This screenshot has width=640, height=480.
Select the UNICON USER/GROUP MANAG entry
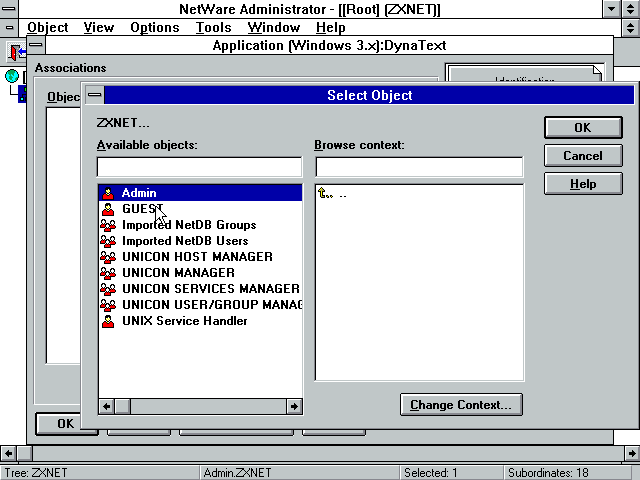[x=200, y=304]
